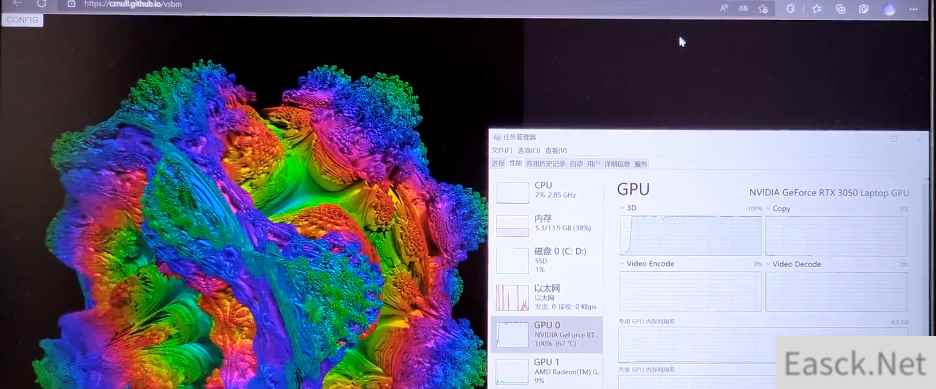Viewport: 936px width, 389px height.
Task: Click the green G extension icon
Action: [790, 8]
